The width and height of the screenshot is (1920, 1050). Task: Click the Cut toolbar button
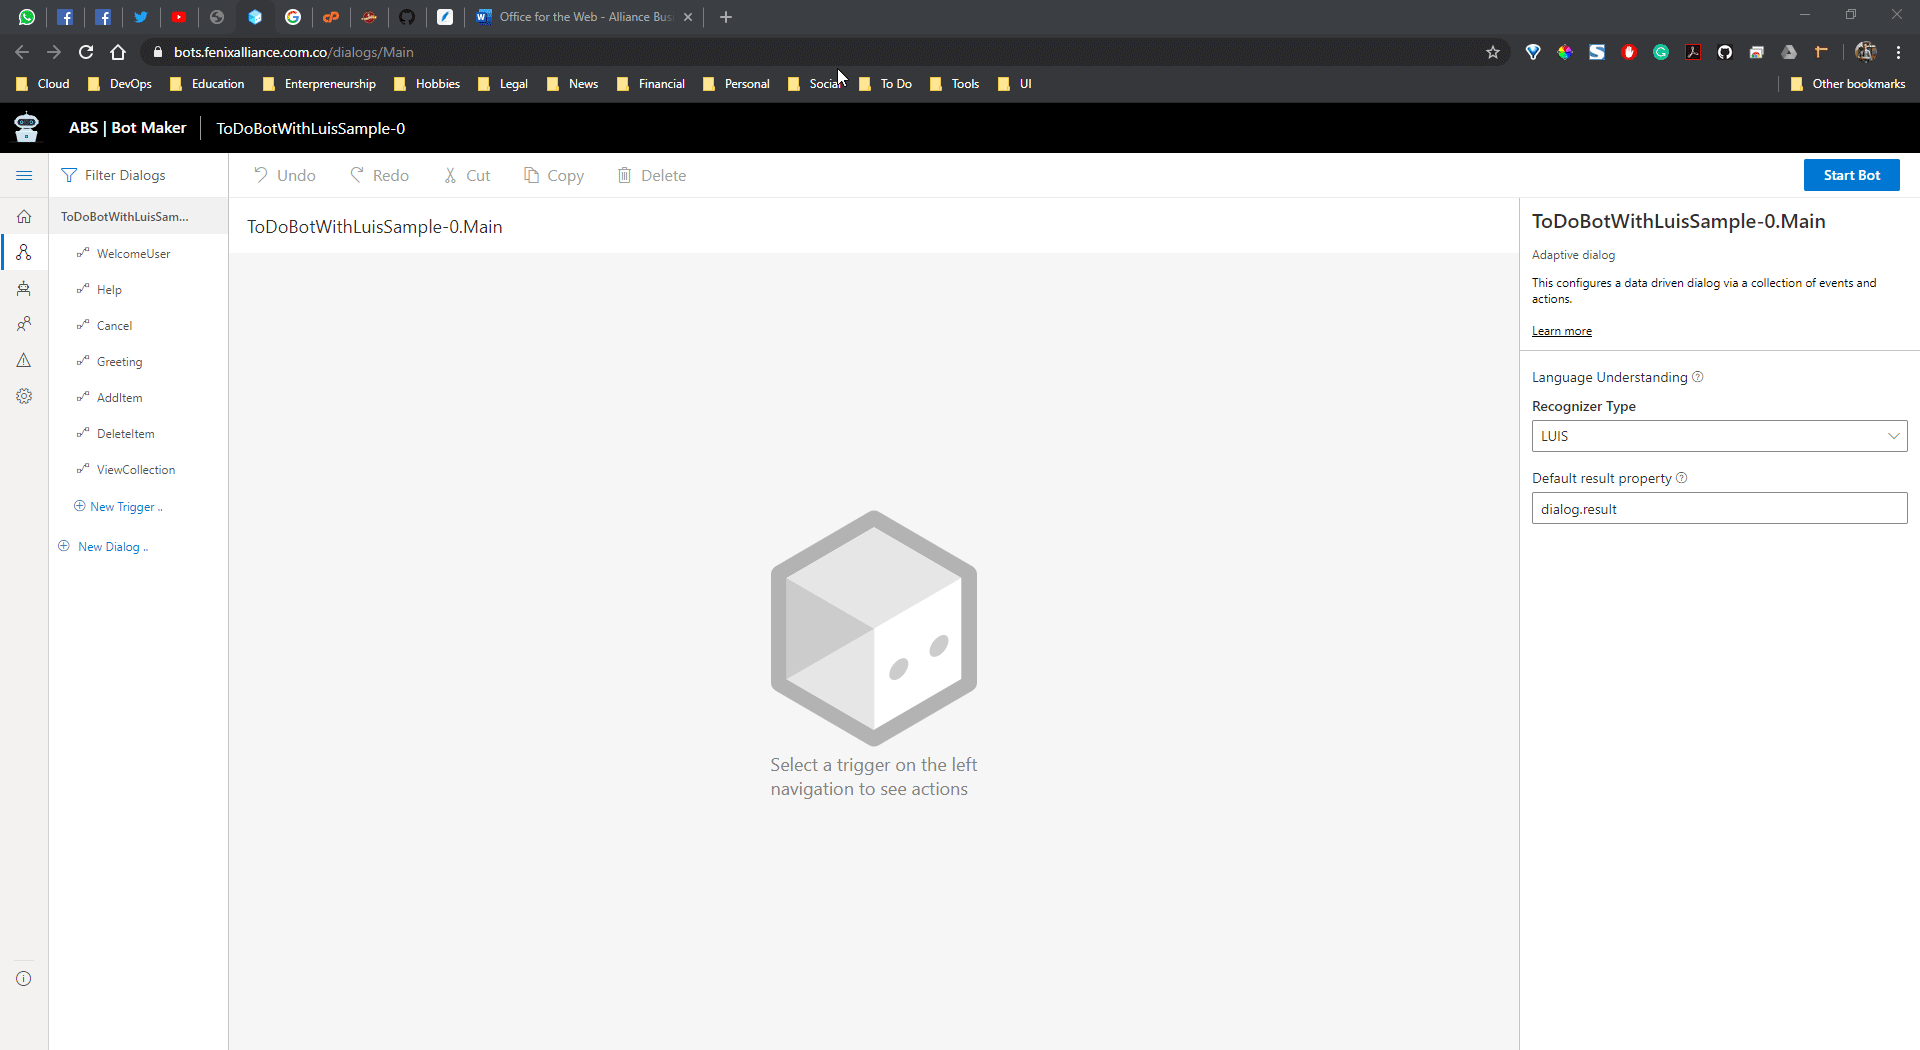tap(467, 175)
